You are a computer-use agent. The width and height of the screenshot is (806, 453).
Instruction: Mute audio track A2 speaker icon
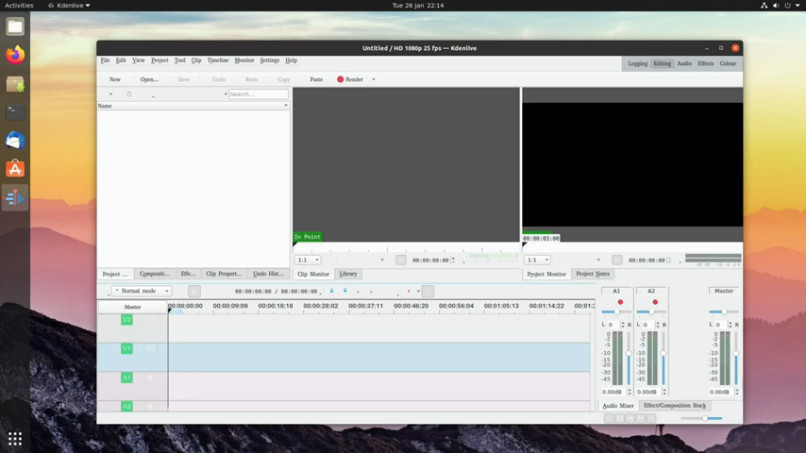(151, 406)
